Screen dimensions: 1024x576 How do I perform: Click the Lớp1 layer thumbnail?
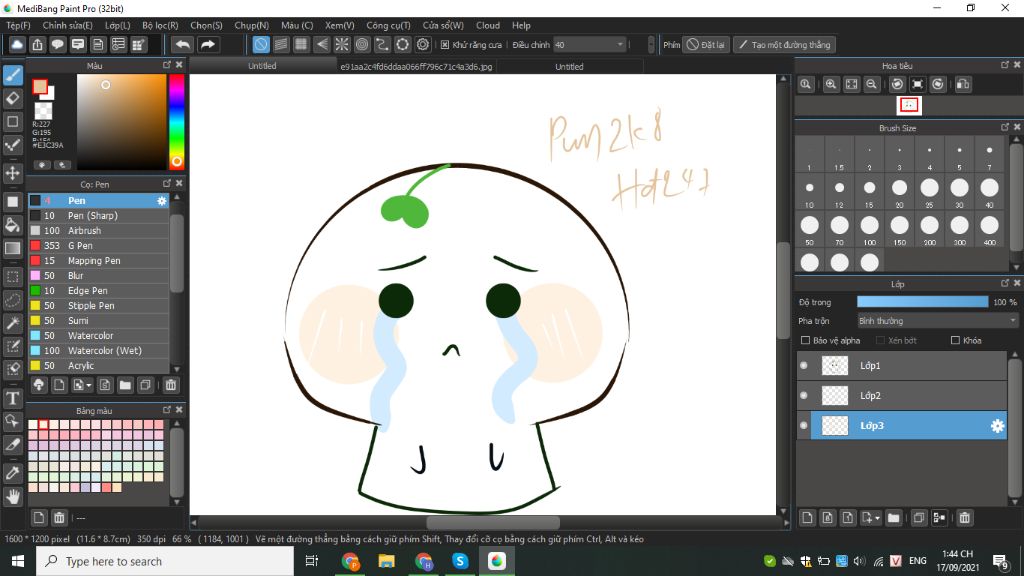pyautogui.click(x=835, y=366)
